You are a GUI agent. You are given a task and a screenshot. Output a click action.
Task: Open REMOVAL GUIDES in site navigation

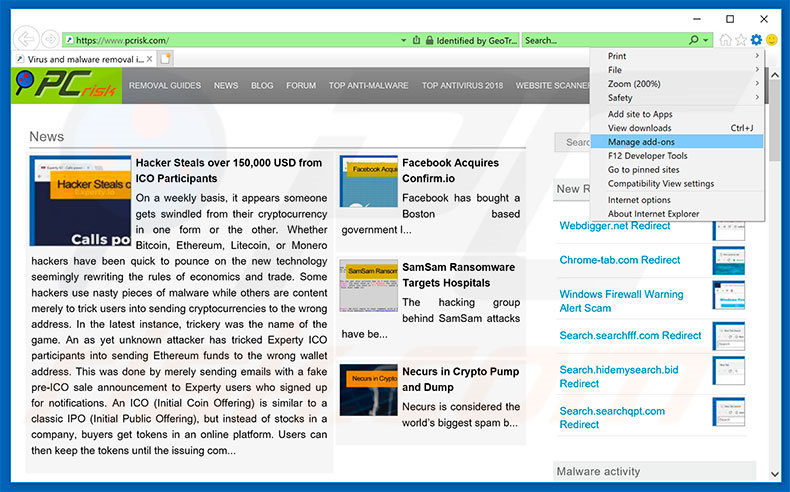(165, 86)
